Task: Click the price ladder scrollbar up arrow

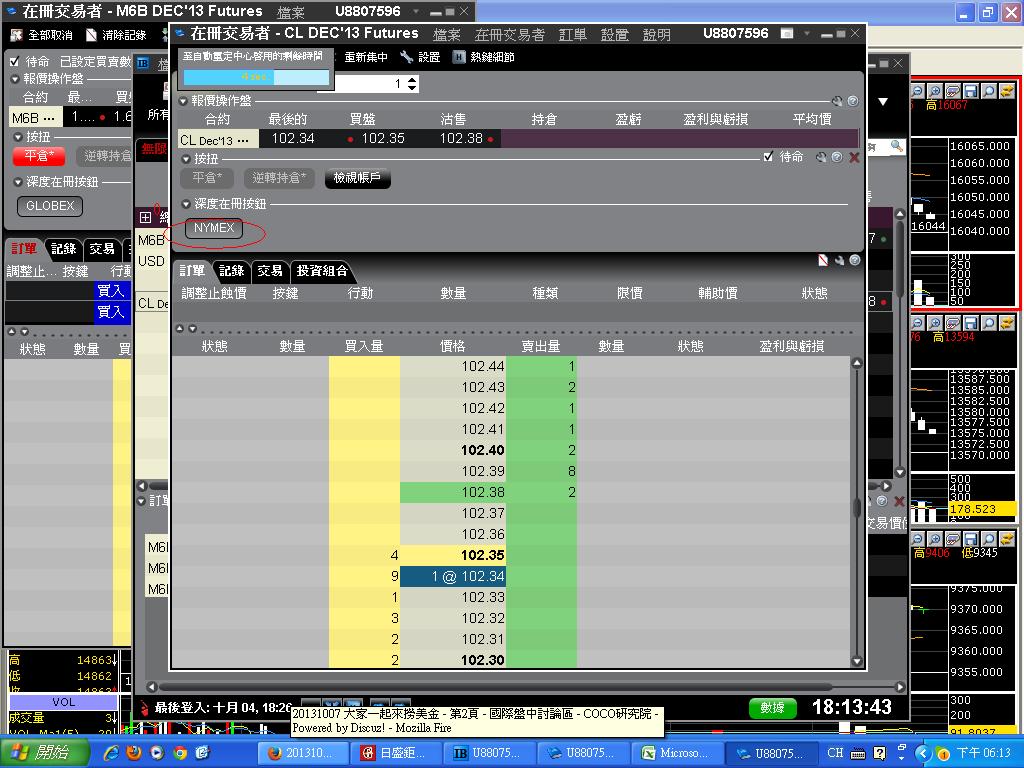Action: point(857,363)
